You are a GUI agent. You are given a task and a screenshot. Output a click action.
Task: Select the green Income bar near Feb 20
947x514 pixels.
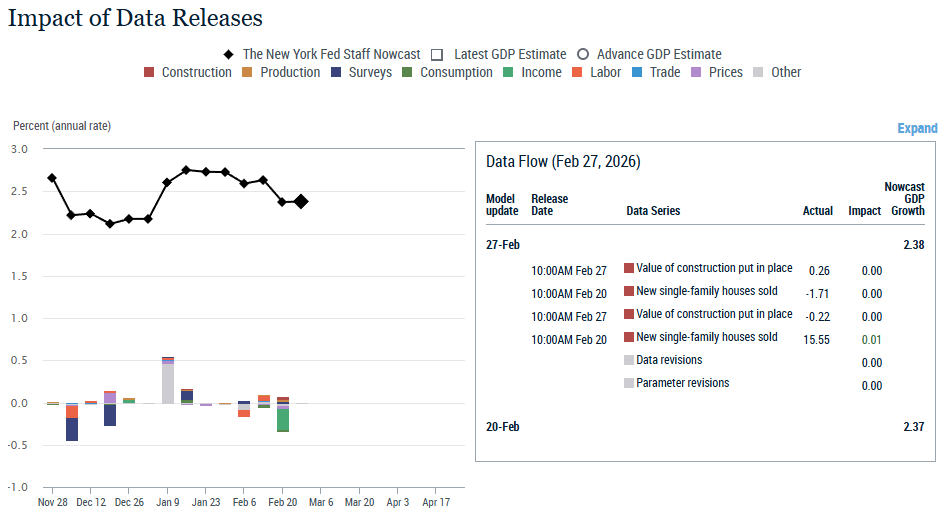coord(283,420)
